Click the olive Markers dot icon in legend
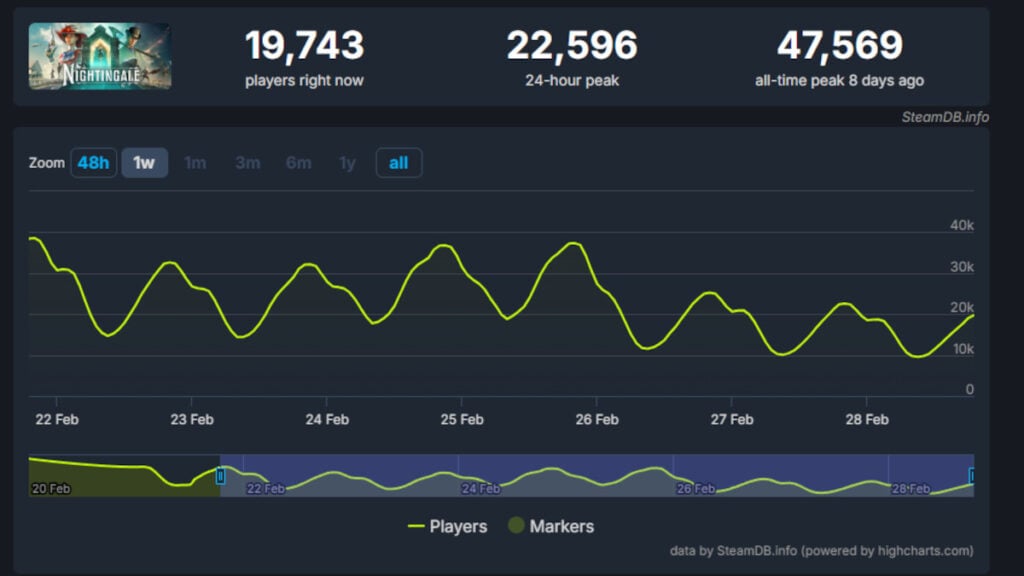This screenshot has height=576, width=1024. click(516, 526)
